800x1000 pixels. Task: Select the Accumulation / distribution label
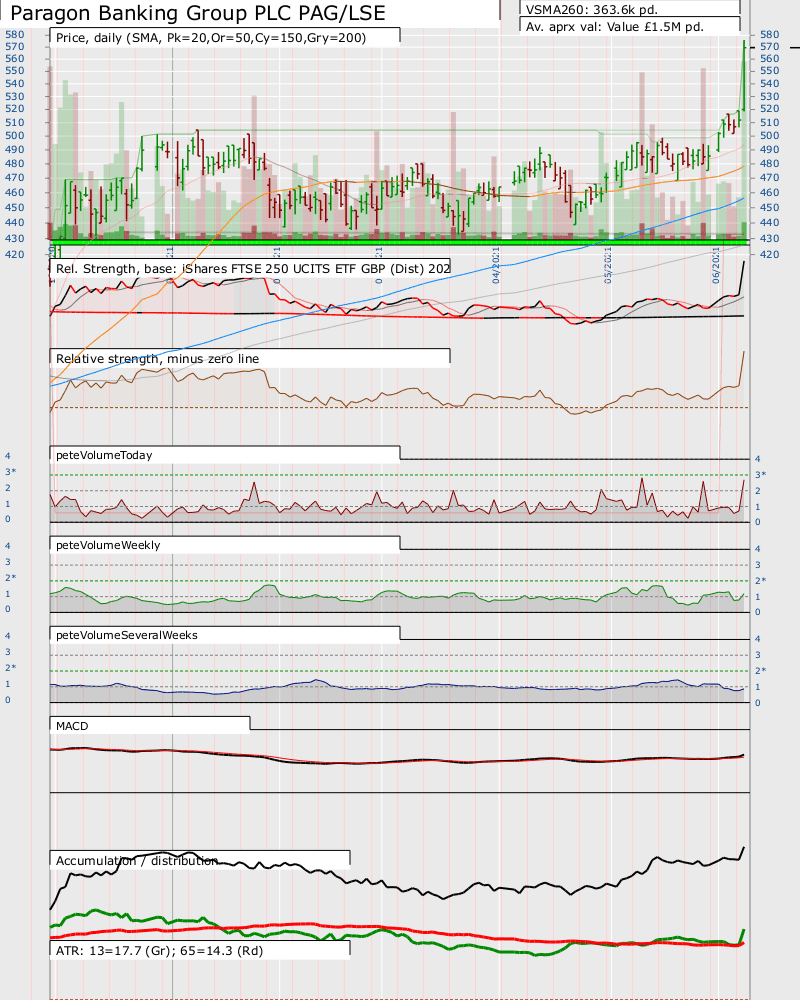[137, 860]
